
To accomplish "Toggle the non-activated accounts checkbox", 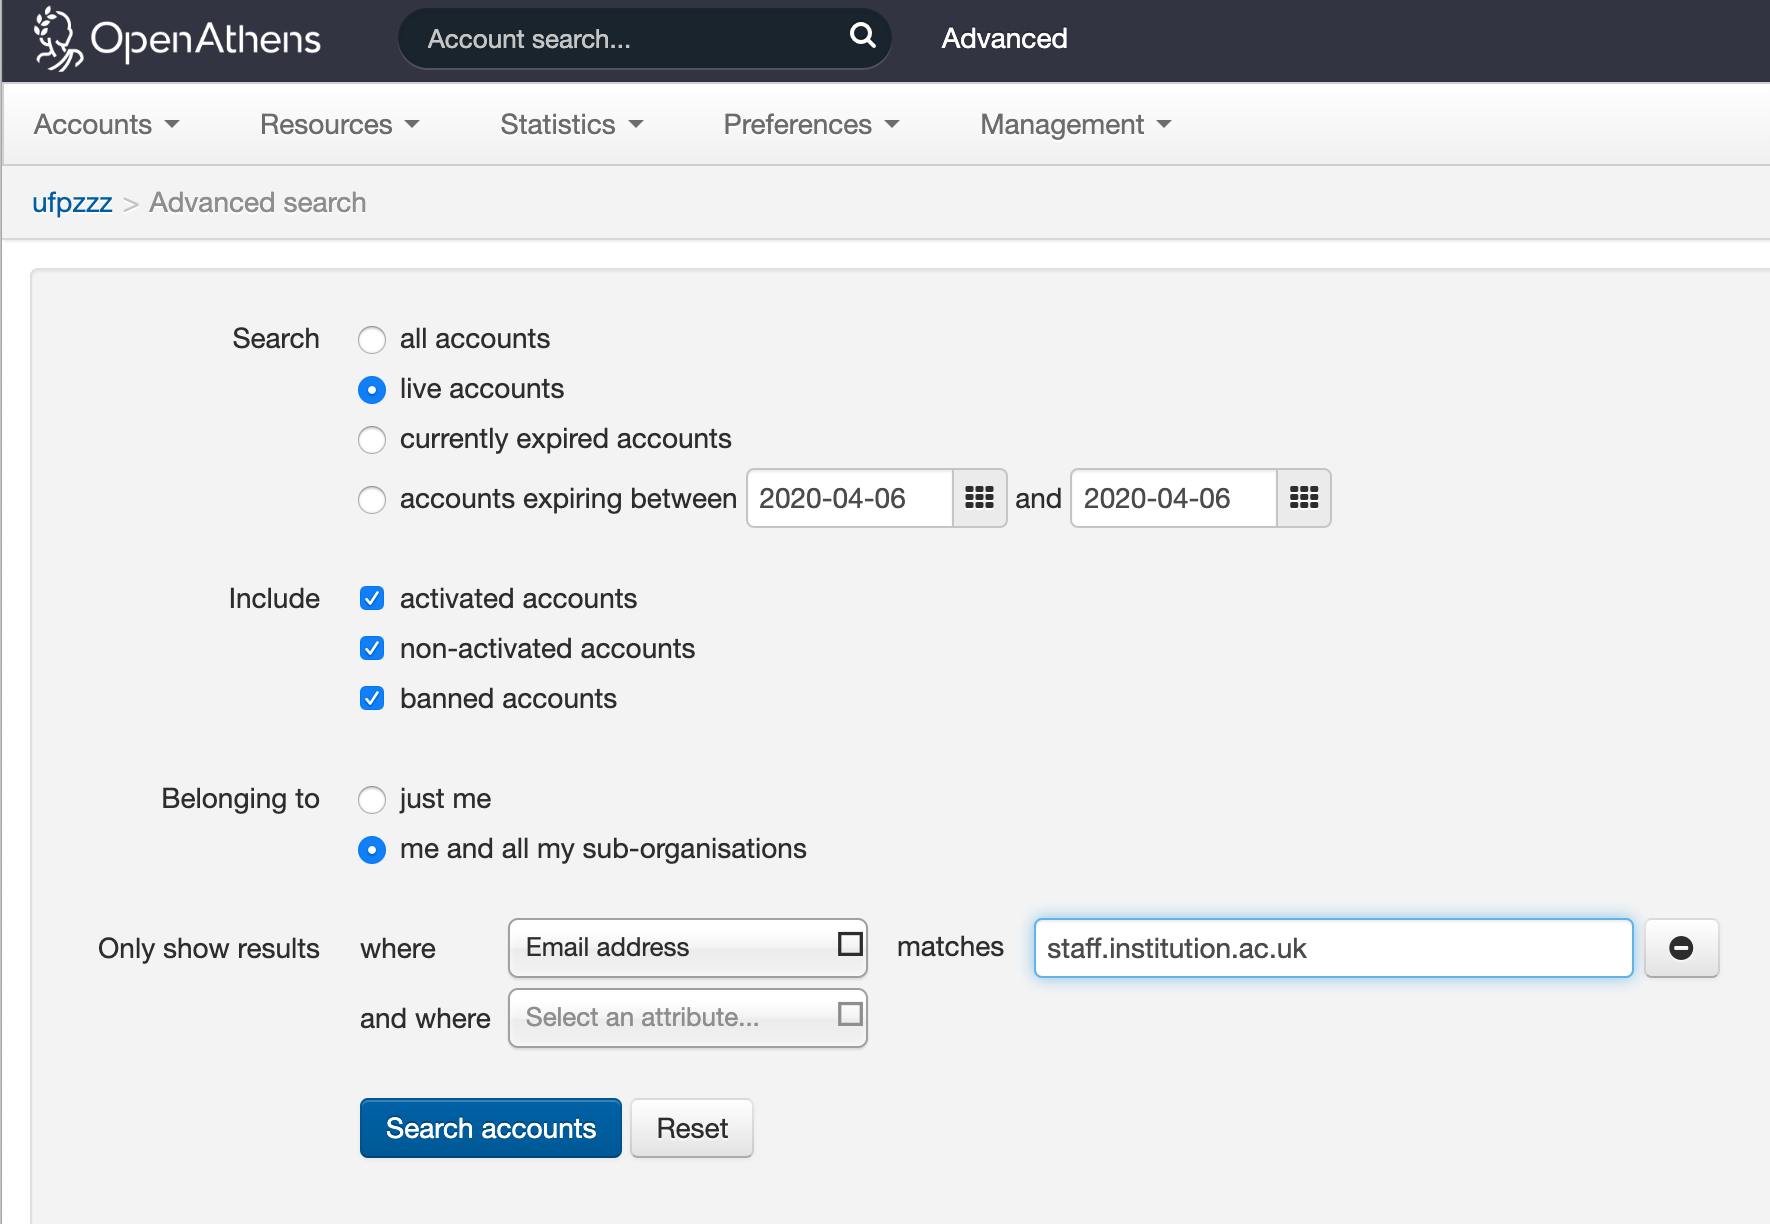I will point(372,648).
